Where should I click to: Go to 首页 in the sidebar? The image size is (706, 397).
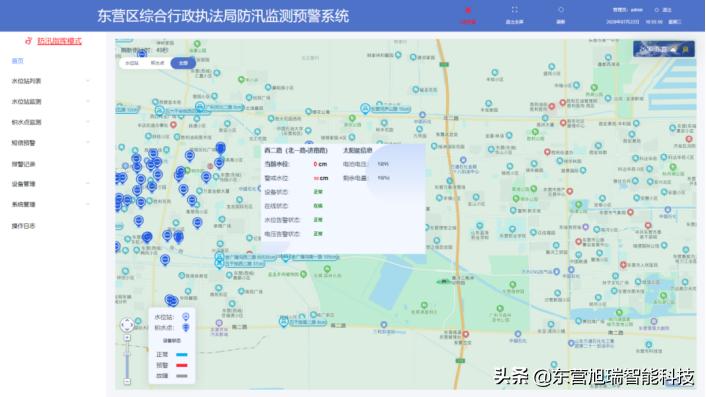pyautogui.click(x=18, y=61)
